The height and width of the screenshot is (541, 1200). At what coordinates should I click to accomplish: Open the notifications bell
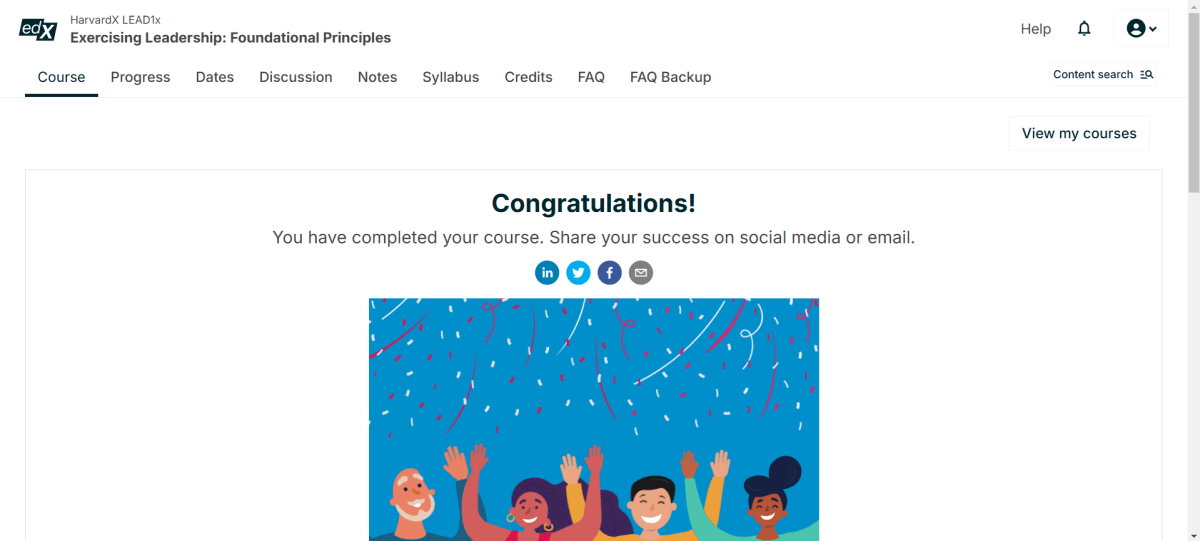1084,29
